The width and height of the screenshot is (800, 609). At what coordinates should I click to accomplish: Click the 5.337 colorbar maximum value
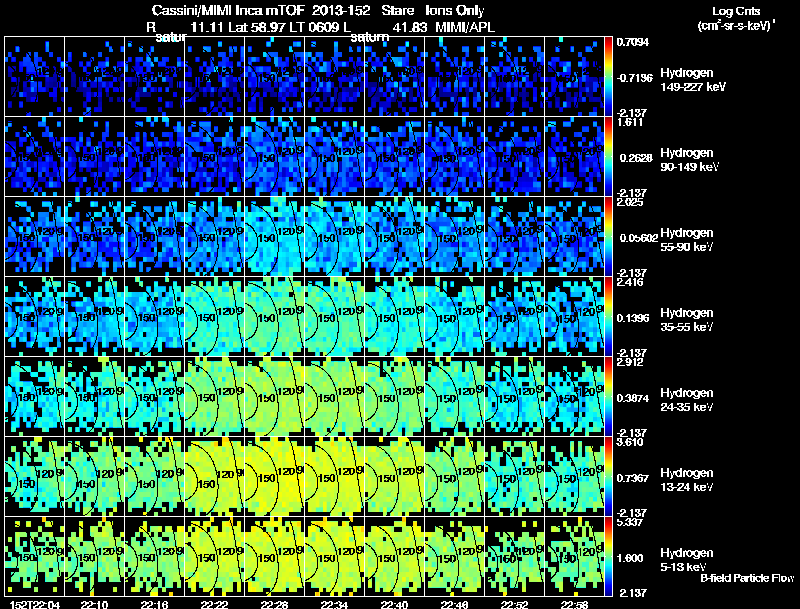(630, 523)
